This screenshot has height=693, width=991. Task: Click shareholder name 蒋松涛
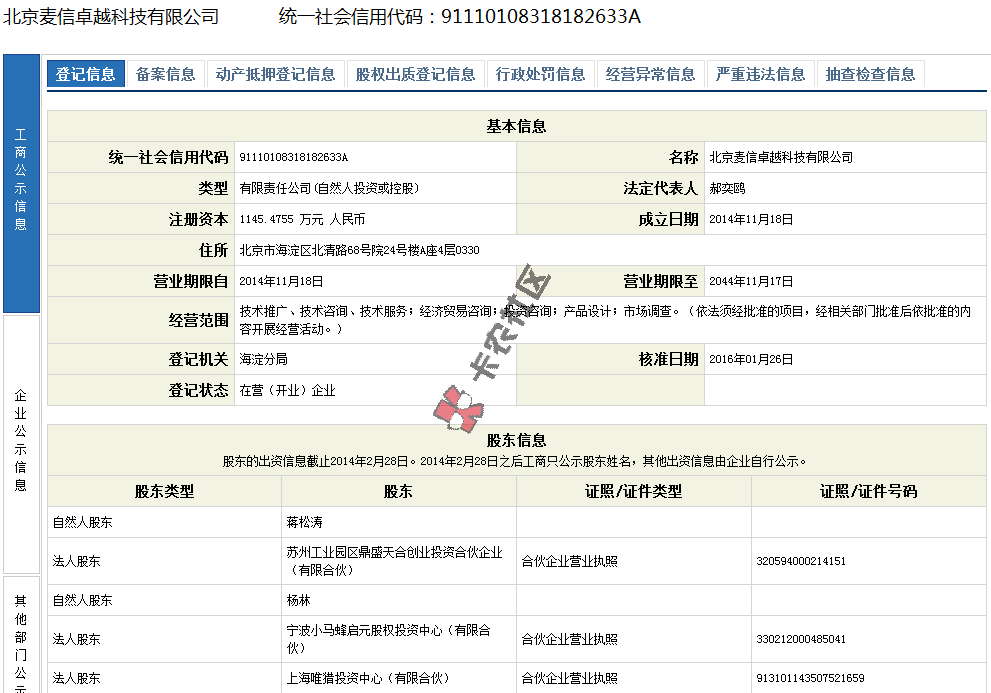pyautogui.click(x=305, y=522)
